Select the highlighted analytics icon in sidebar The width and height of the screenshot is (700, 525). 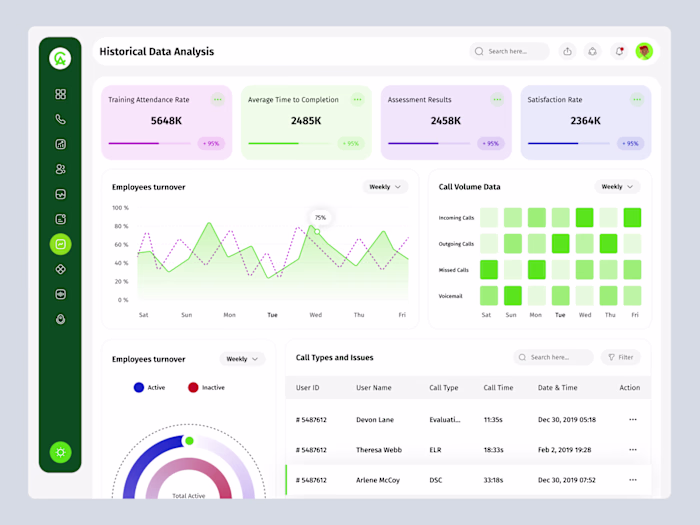tap(60, 244)
